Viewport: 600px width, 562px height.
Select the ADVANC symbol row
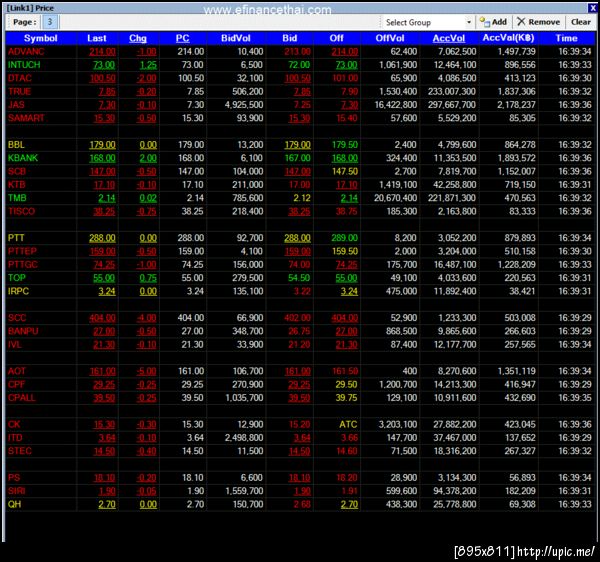coord(26,52)
